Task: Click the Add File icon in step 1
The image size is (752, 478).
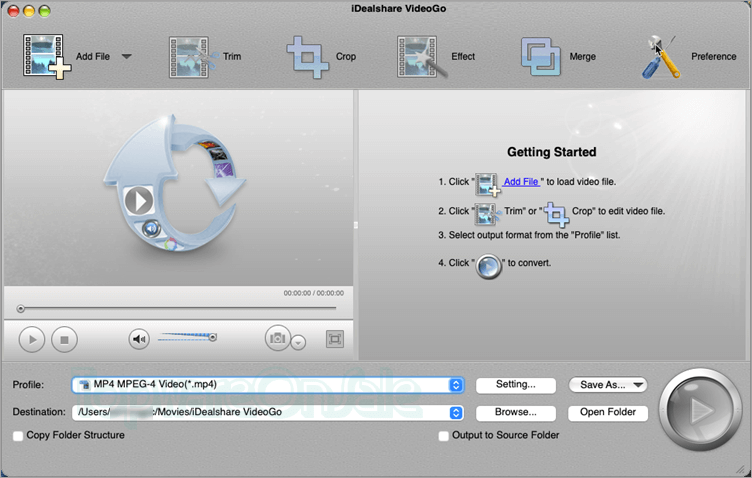Action: pos(487,185)
